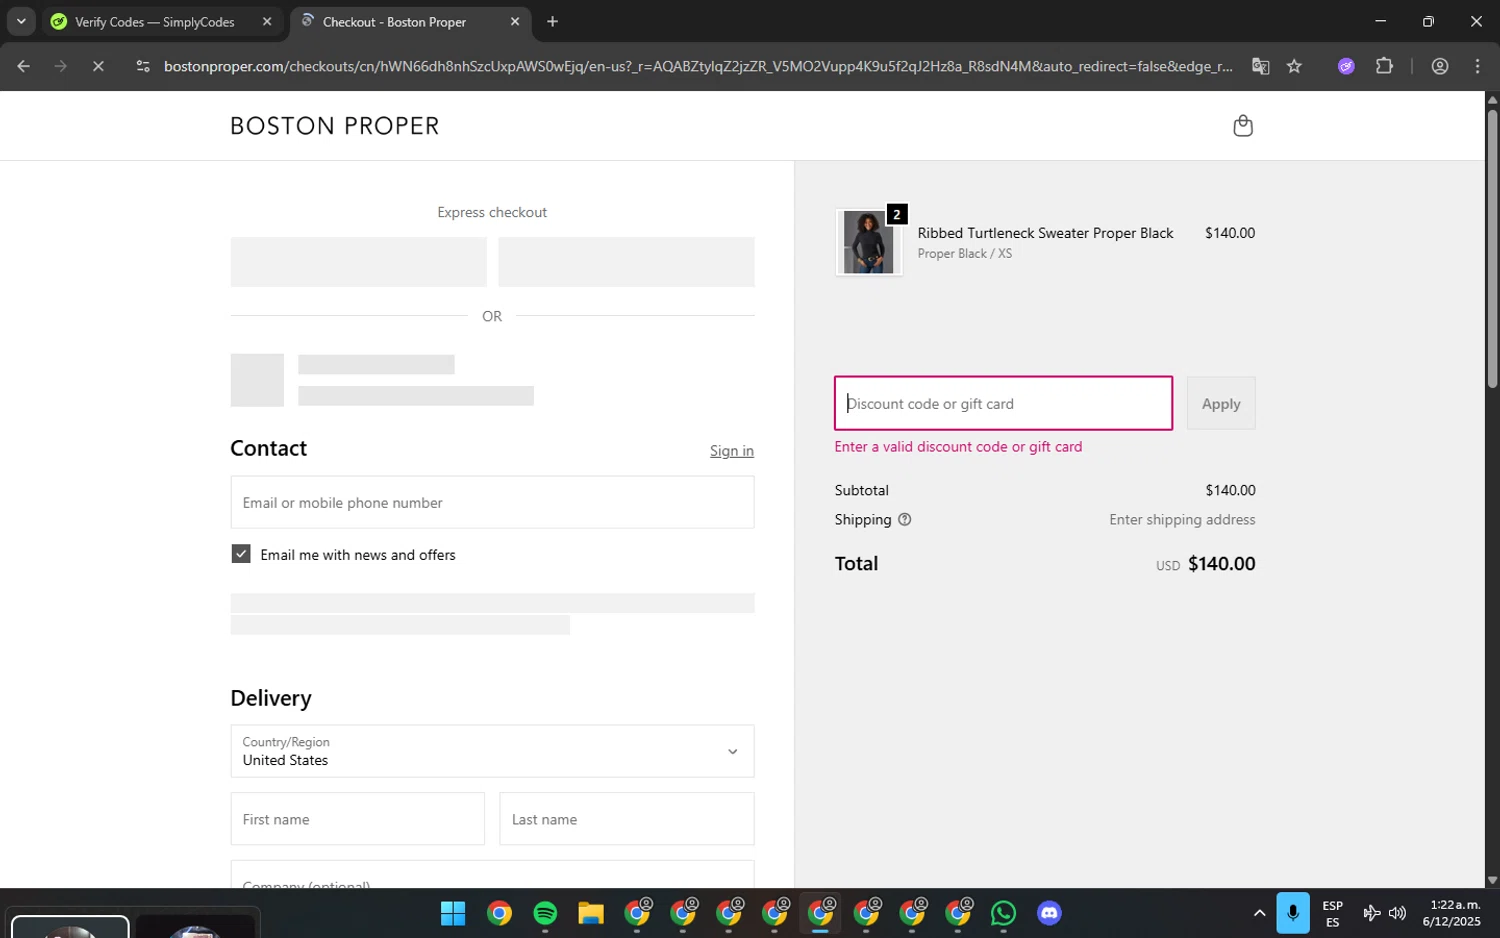The height and width of the screenshot is (938, 1500).
Task: Click the first Chrome icon on taskbar
Action: point(499,913)
